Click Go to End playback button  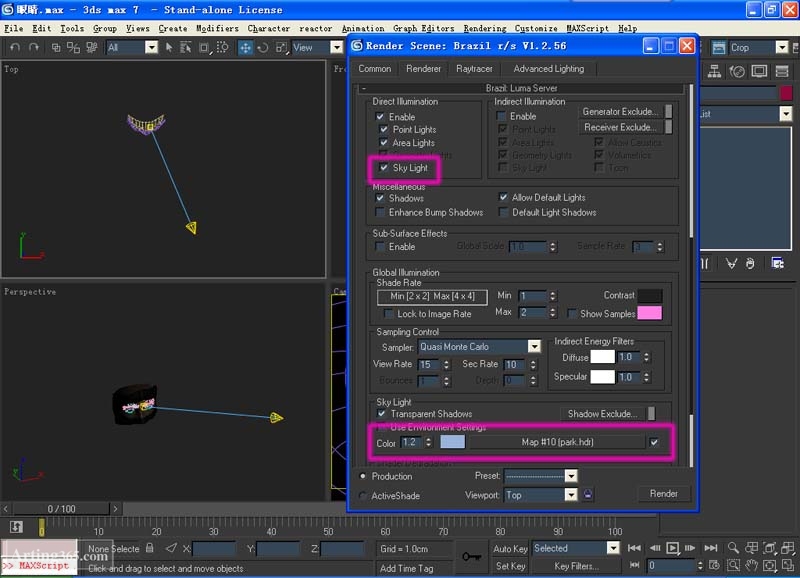(x=711, y=548)
